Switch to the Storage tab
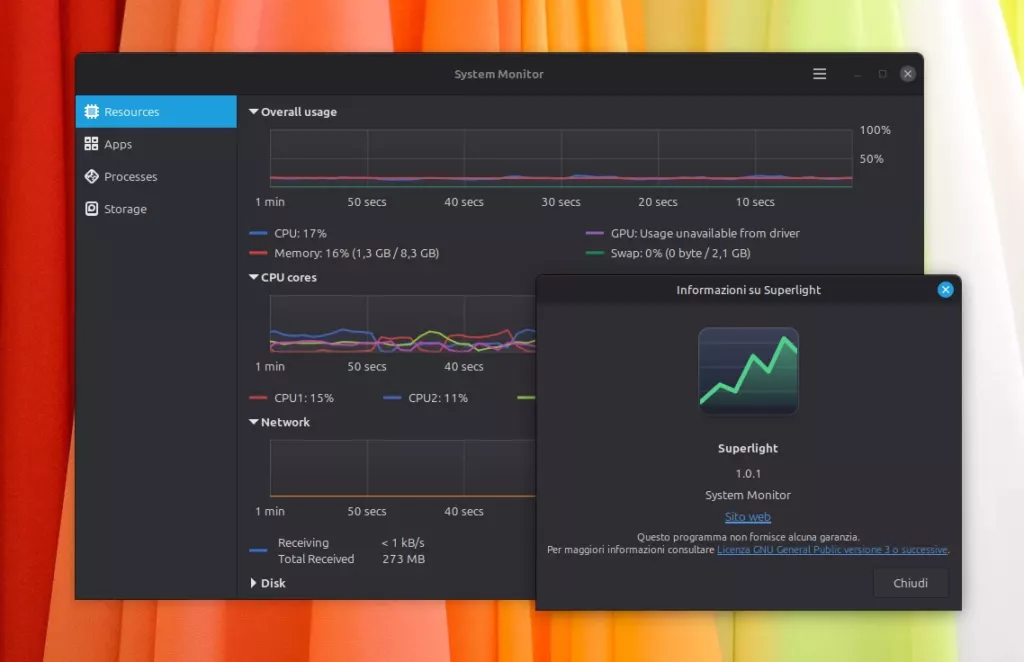 click(x=156, y=208)
